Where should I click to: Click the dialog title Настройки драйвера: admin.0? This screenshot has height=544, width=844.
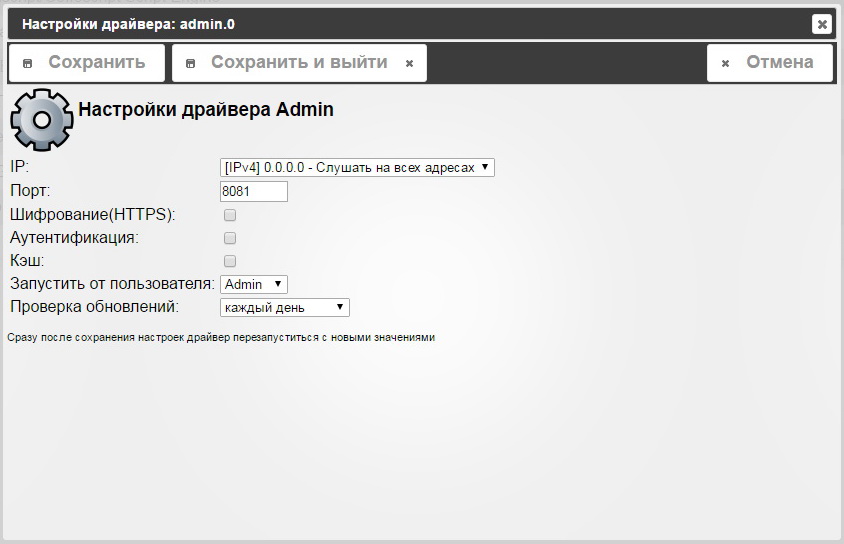point(128,24)
